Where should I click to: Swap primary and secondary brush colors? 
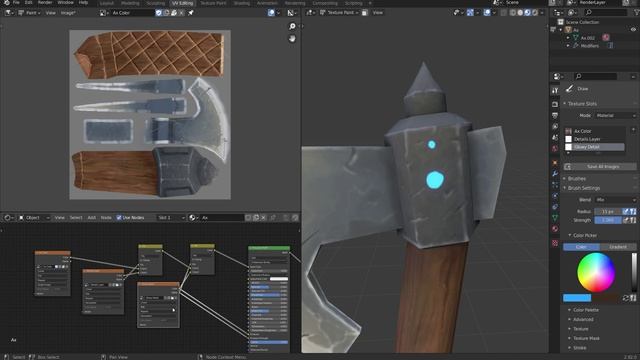click(626, 298)
